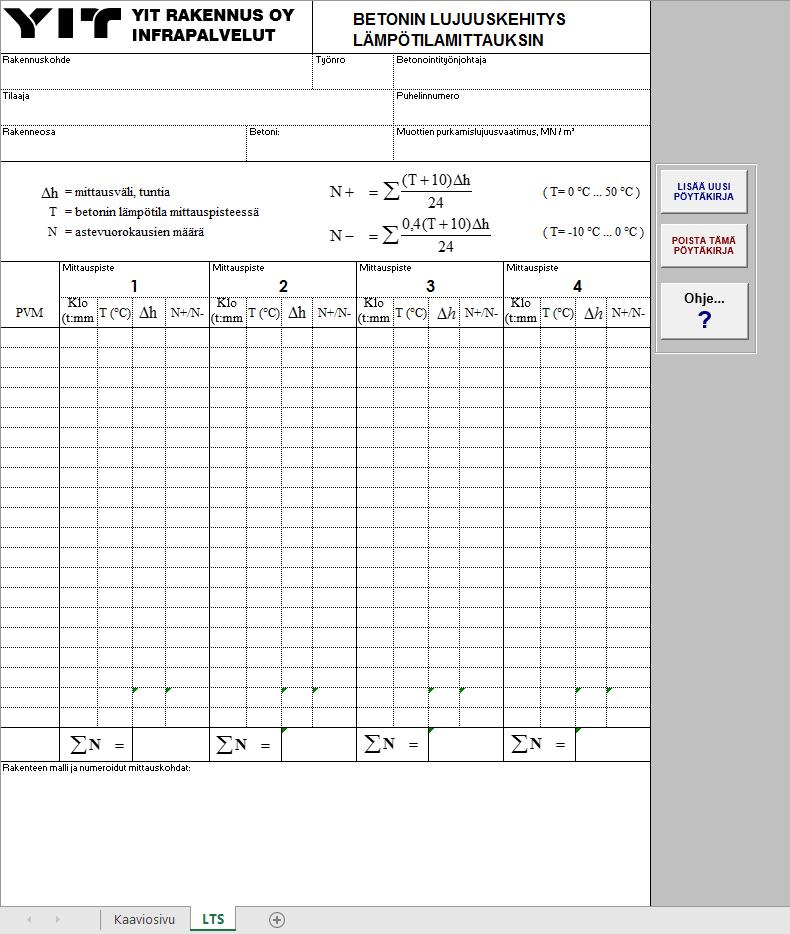The image size is (790, 934).
Task: Open the Ohje... help button
Action: [704, 310]
